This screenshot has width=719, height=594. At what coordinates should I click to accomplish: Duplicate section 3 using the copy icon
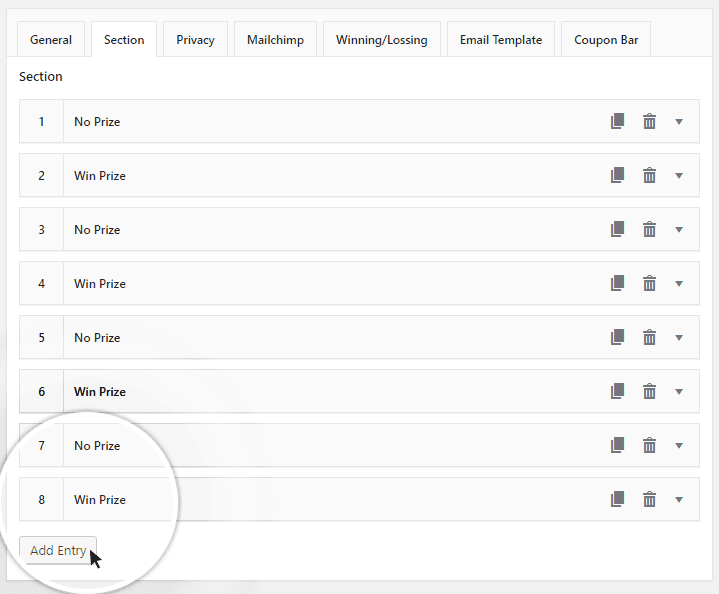tap(617, 229)
